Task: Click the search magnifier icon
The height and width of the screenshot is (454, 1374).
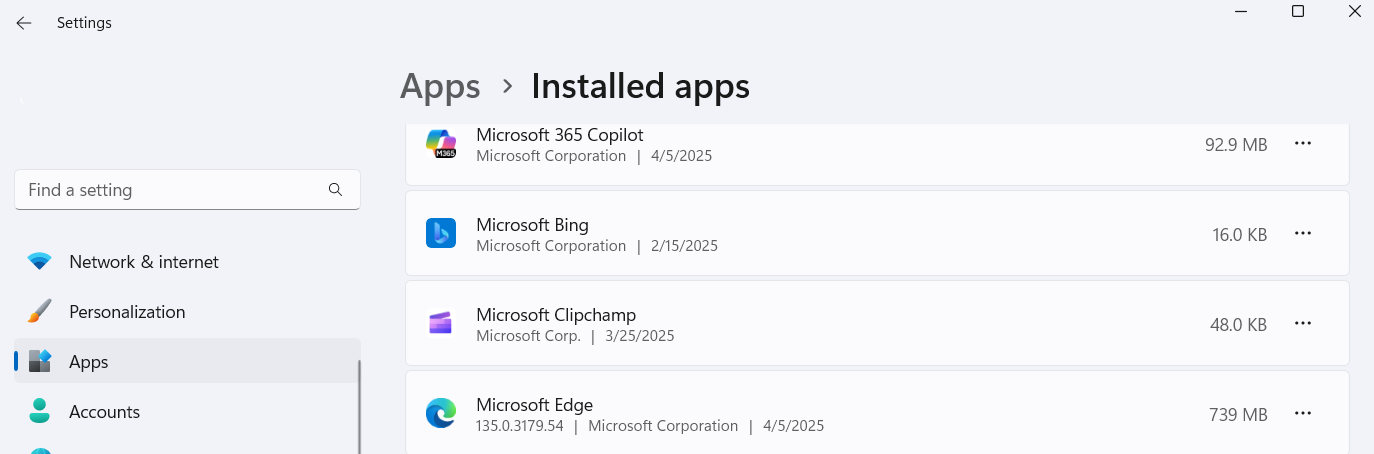Action: (x=336, y=190)
